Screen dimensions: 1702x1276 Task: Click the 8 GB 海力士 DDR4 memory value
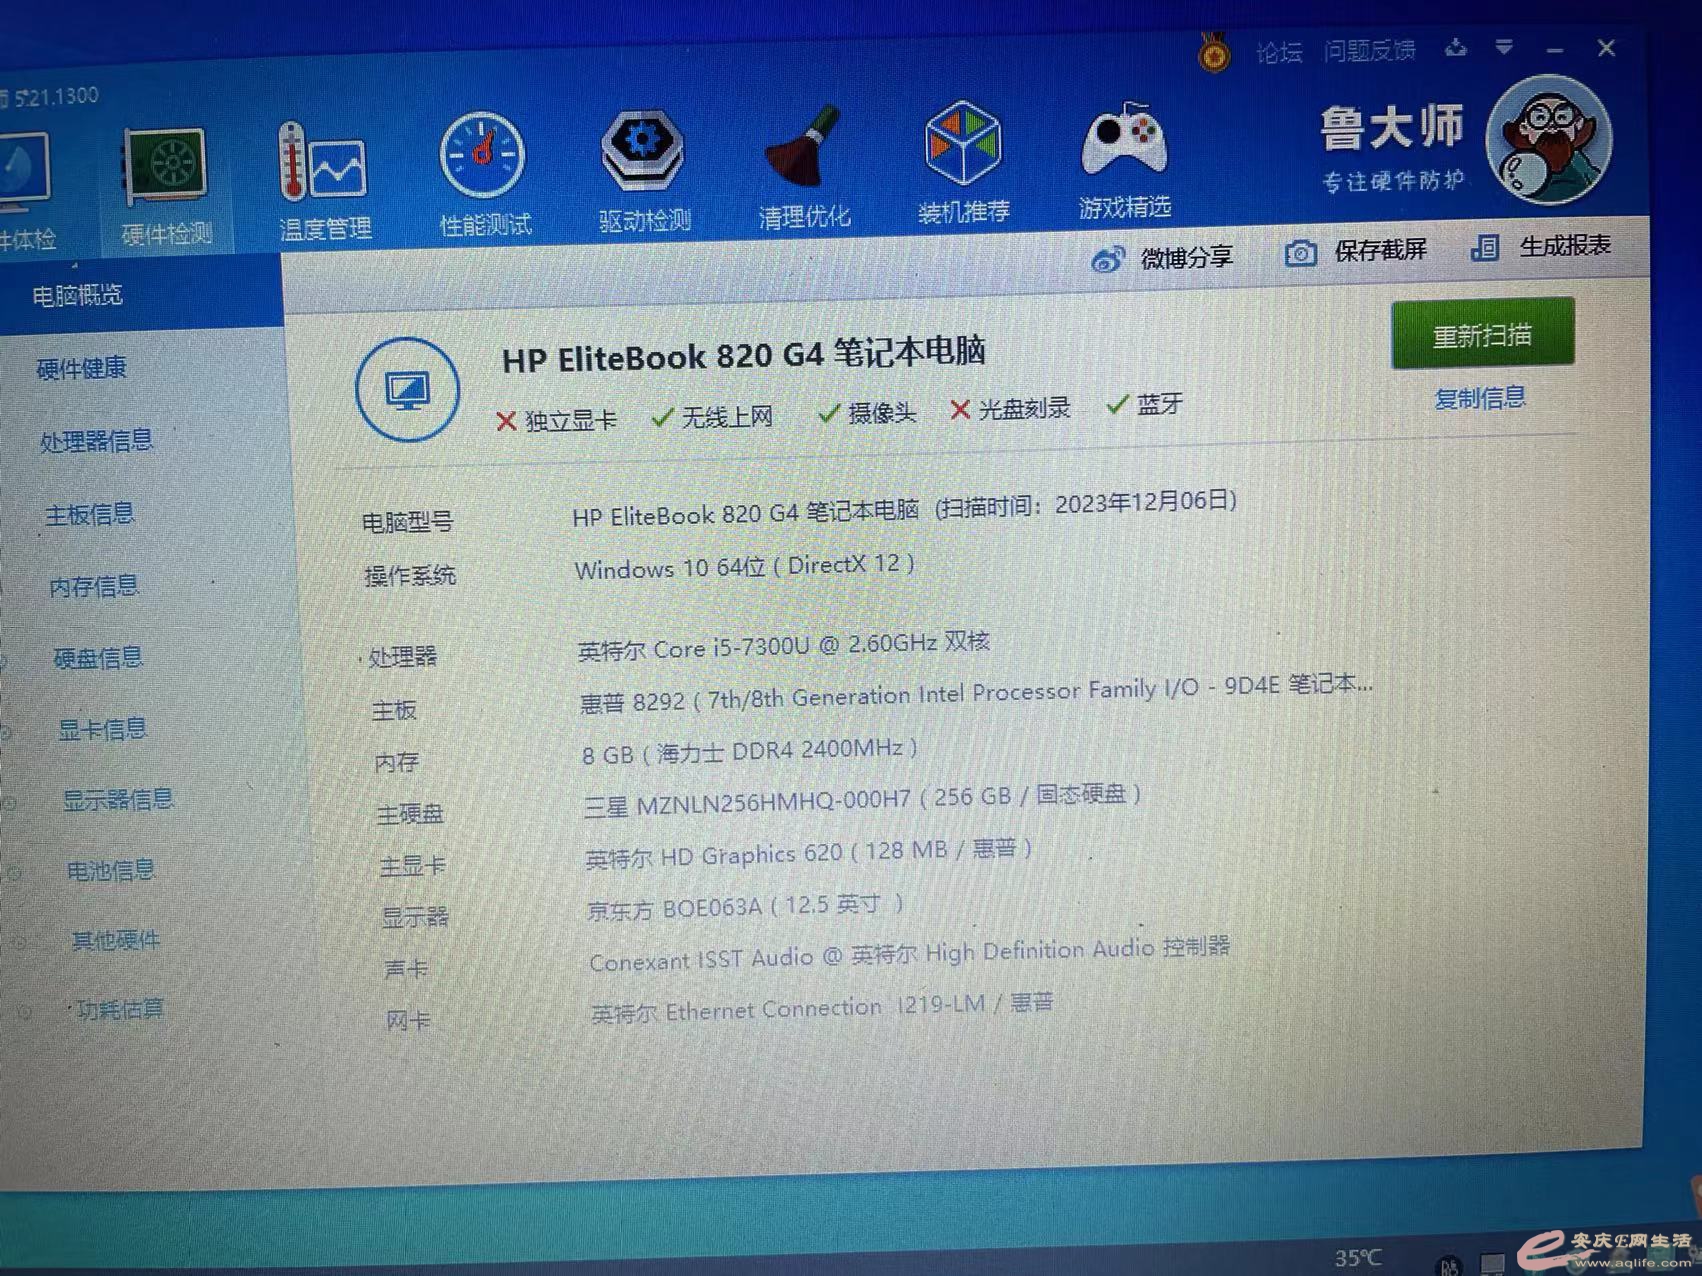point(750,751)
